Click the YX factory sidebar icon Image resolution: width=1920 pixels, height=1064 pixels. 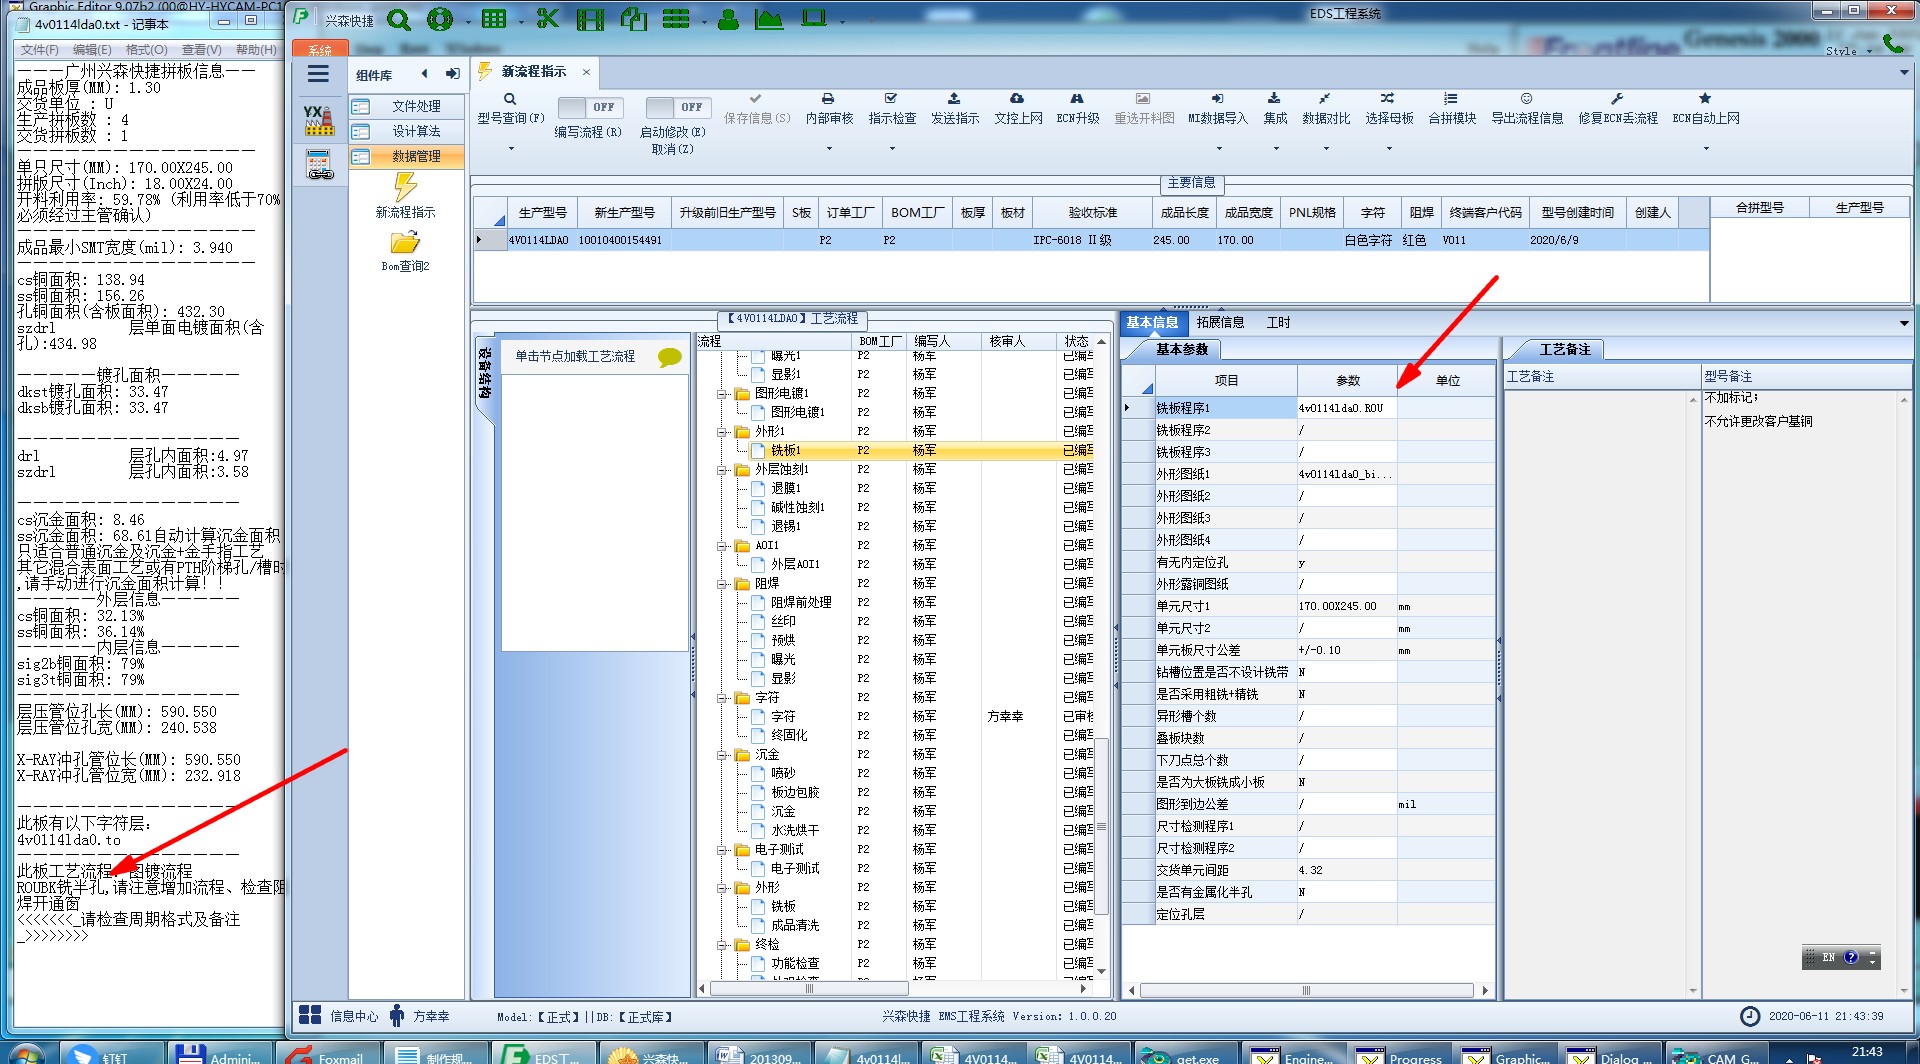pyautogui.click(x=319, y=120)
